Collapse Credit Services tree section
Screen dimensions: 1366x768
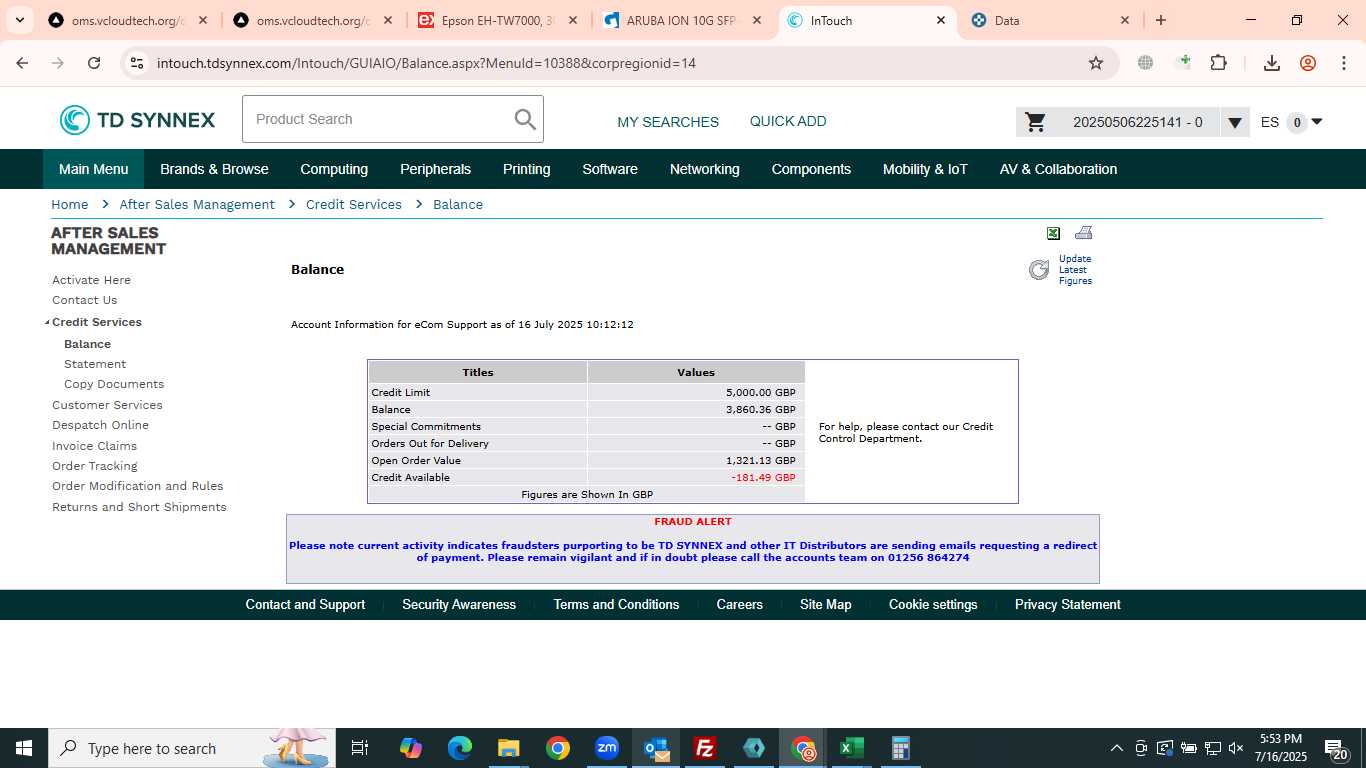pos(47,322)
